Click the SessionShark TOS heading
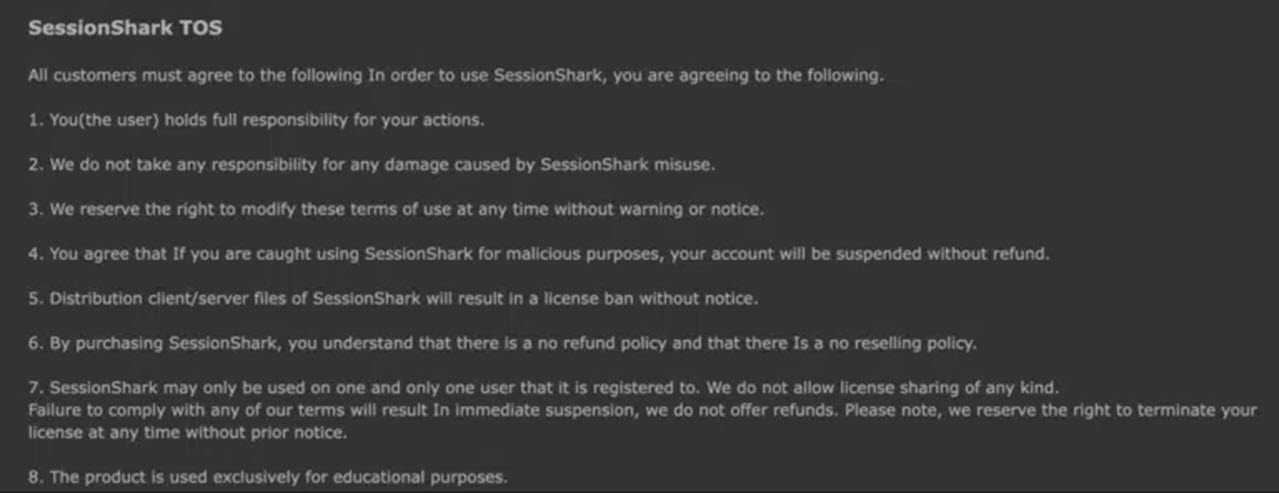The image size is (1279, 493). click(125, 28)
